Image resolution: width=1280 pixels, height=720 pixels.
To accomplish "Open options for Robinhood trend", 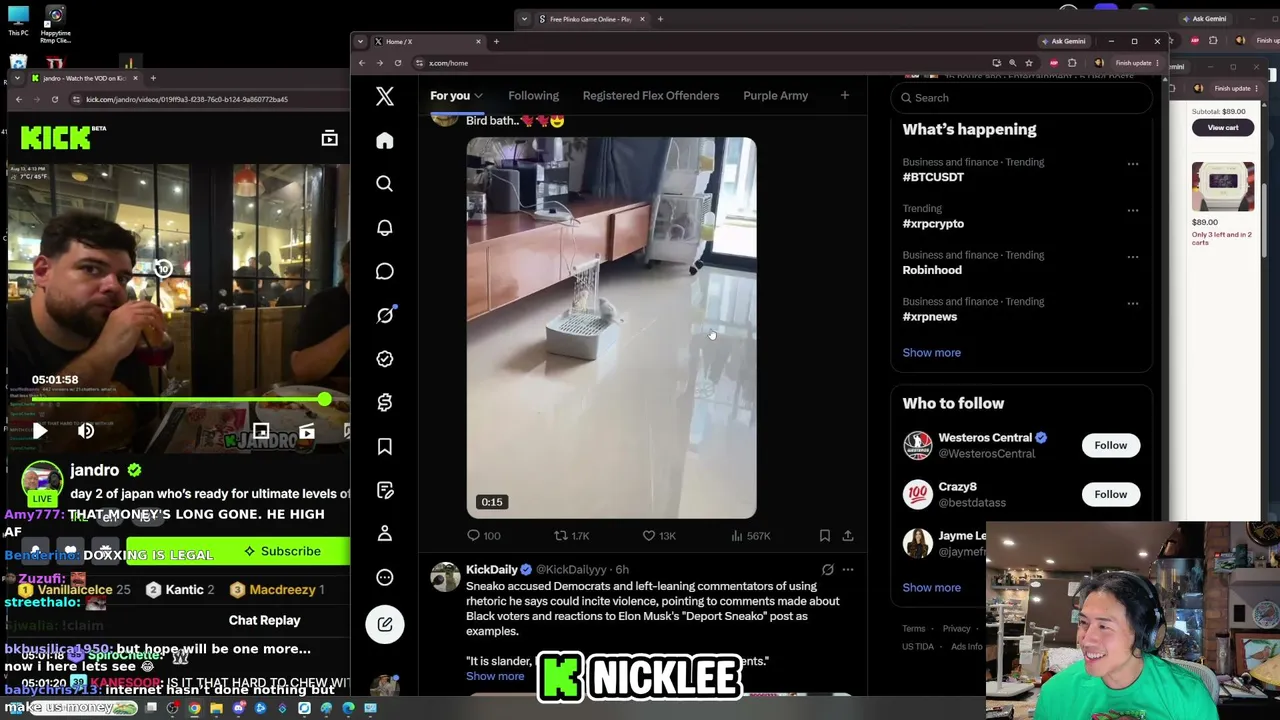I will click(x=1133, y=256).
